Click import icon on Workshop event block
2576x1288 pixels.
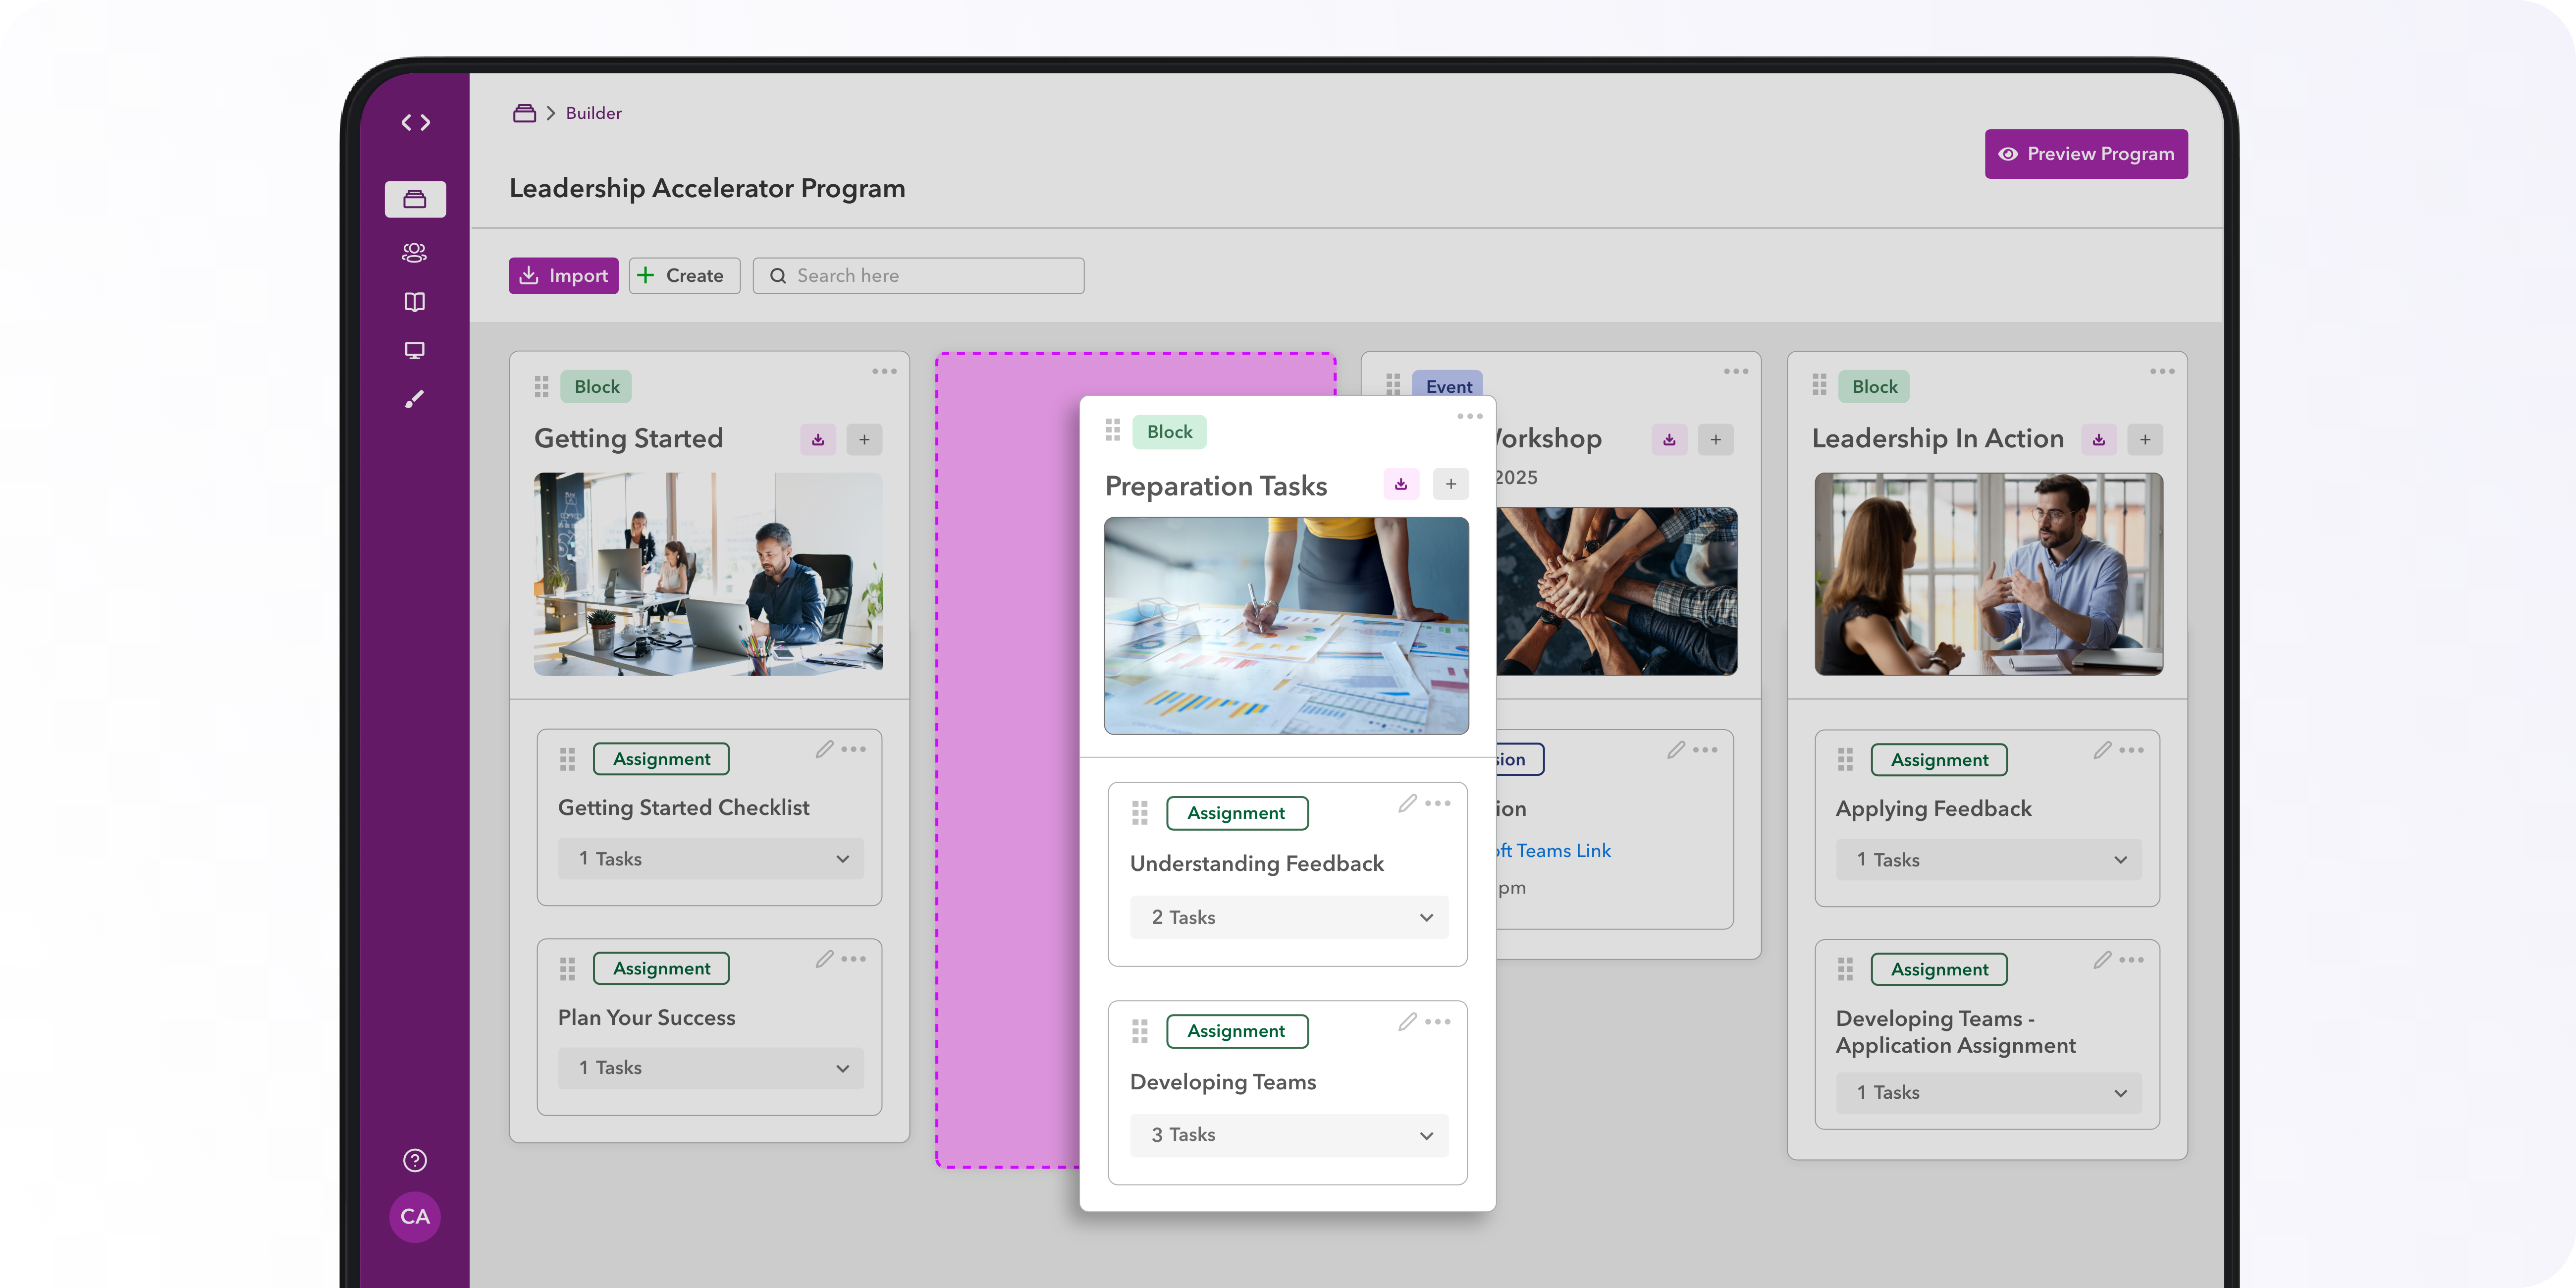pyautogui.click(x=1669, y=439)
